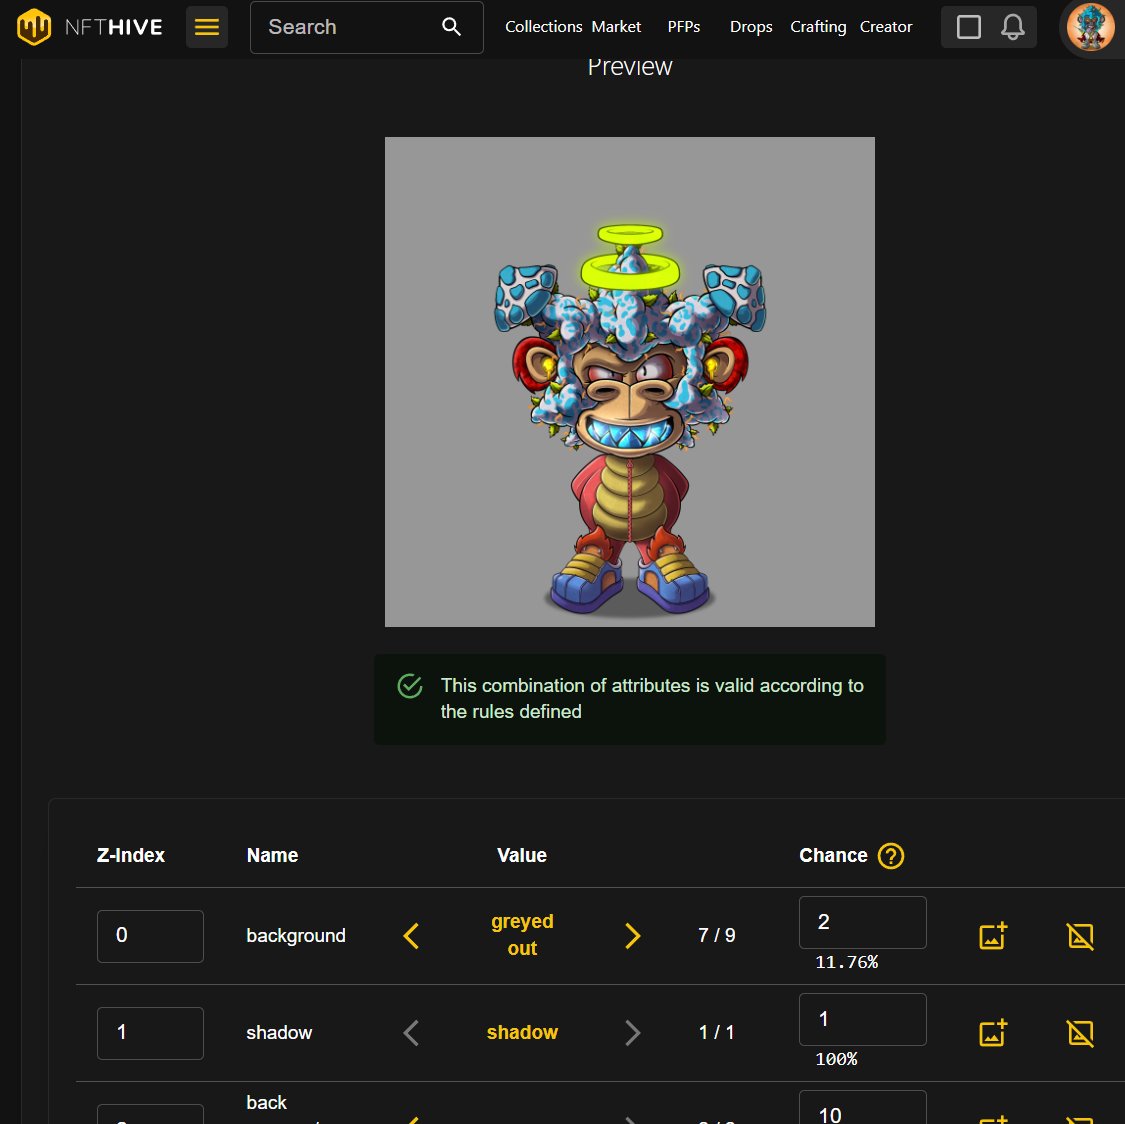Select previous shadow value
The width and height of the screenshot is (1125, 1124).
[x=411, y=1033]
